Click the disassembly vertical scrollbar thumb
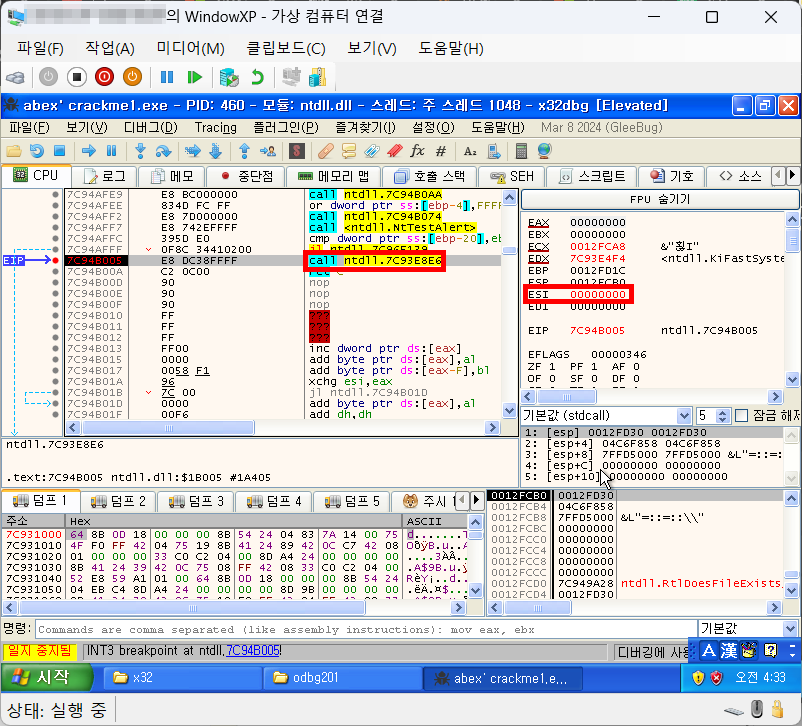This screenshot has width=802, height=726. click(509, 250)
